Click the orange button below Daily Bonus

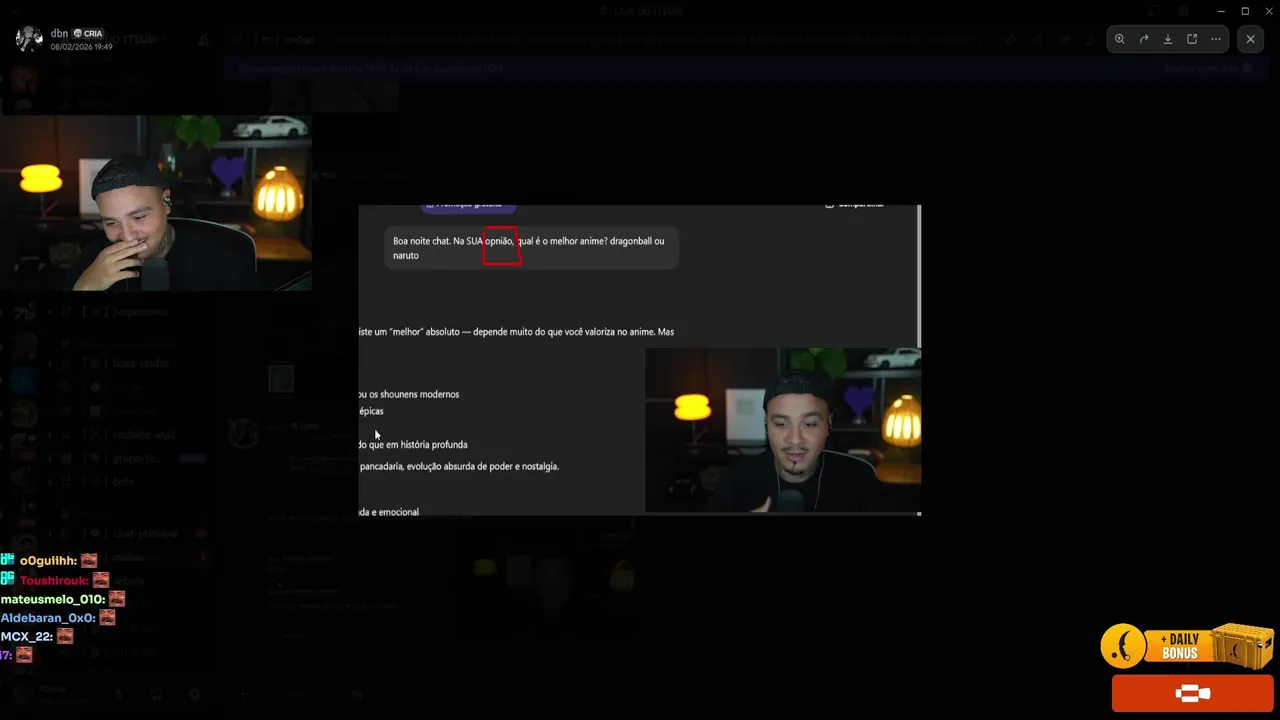point(1192,693)
